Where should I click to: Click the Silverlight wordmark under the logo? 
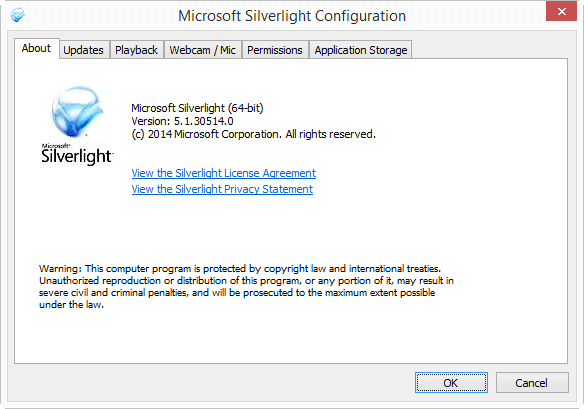point(77,156)
